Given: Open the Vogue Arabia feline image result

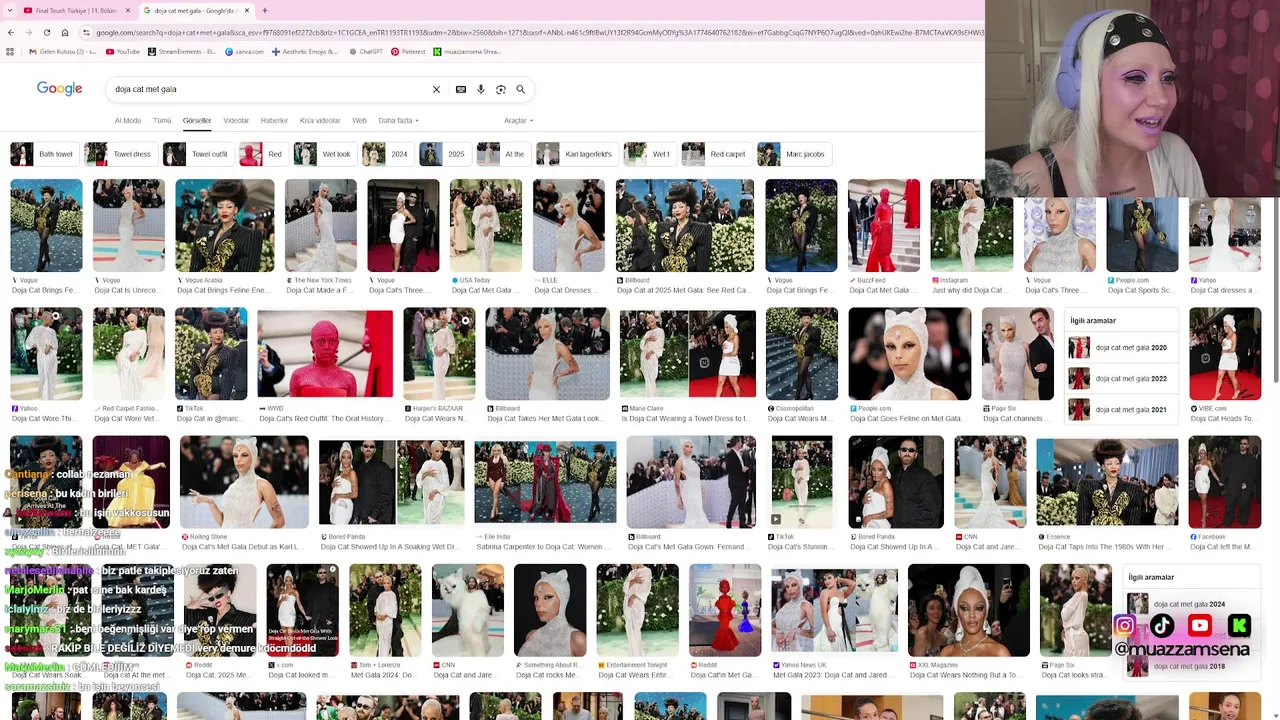Looking at the screenshot, I should click(224, 226).
